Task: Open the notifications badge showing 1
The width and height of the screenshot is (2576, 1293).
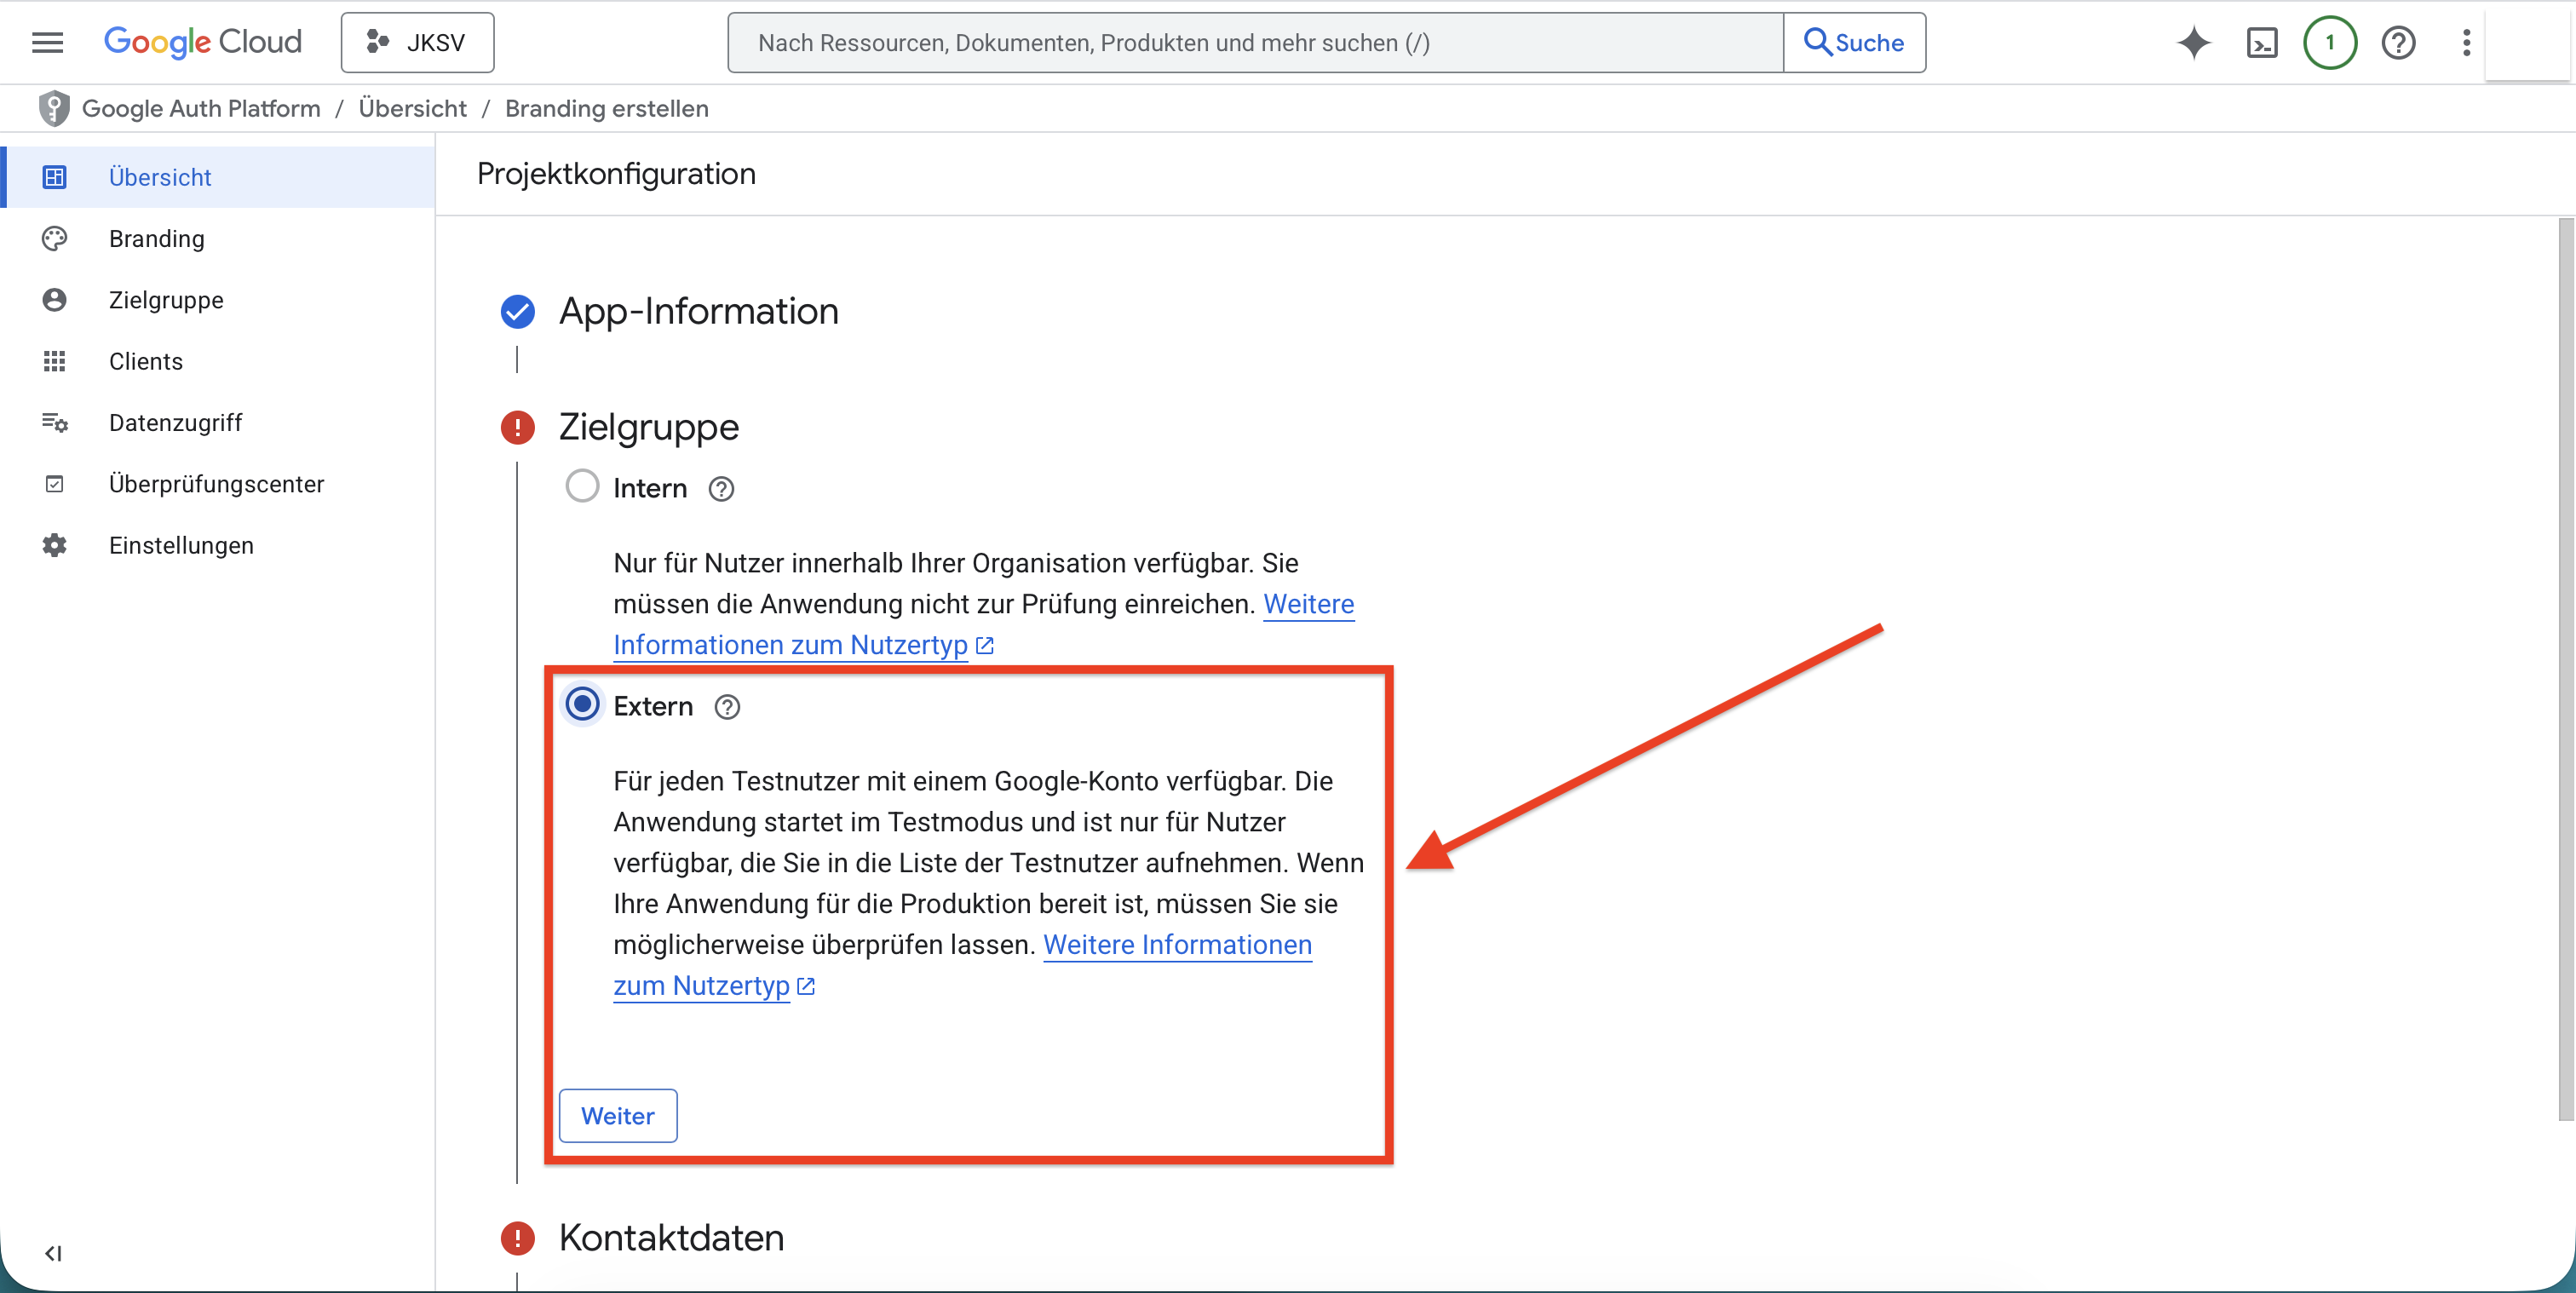Action: click(2329, 42)
